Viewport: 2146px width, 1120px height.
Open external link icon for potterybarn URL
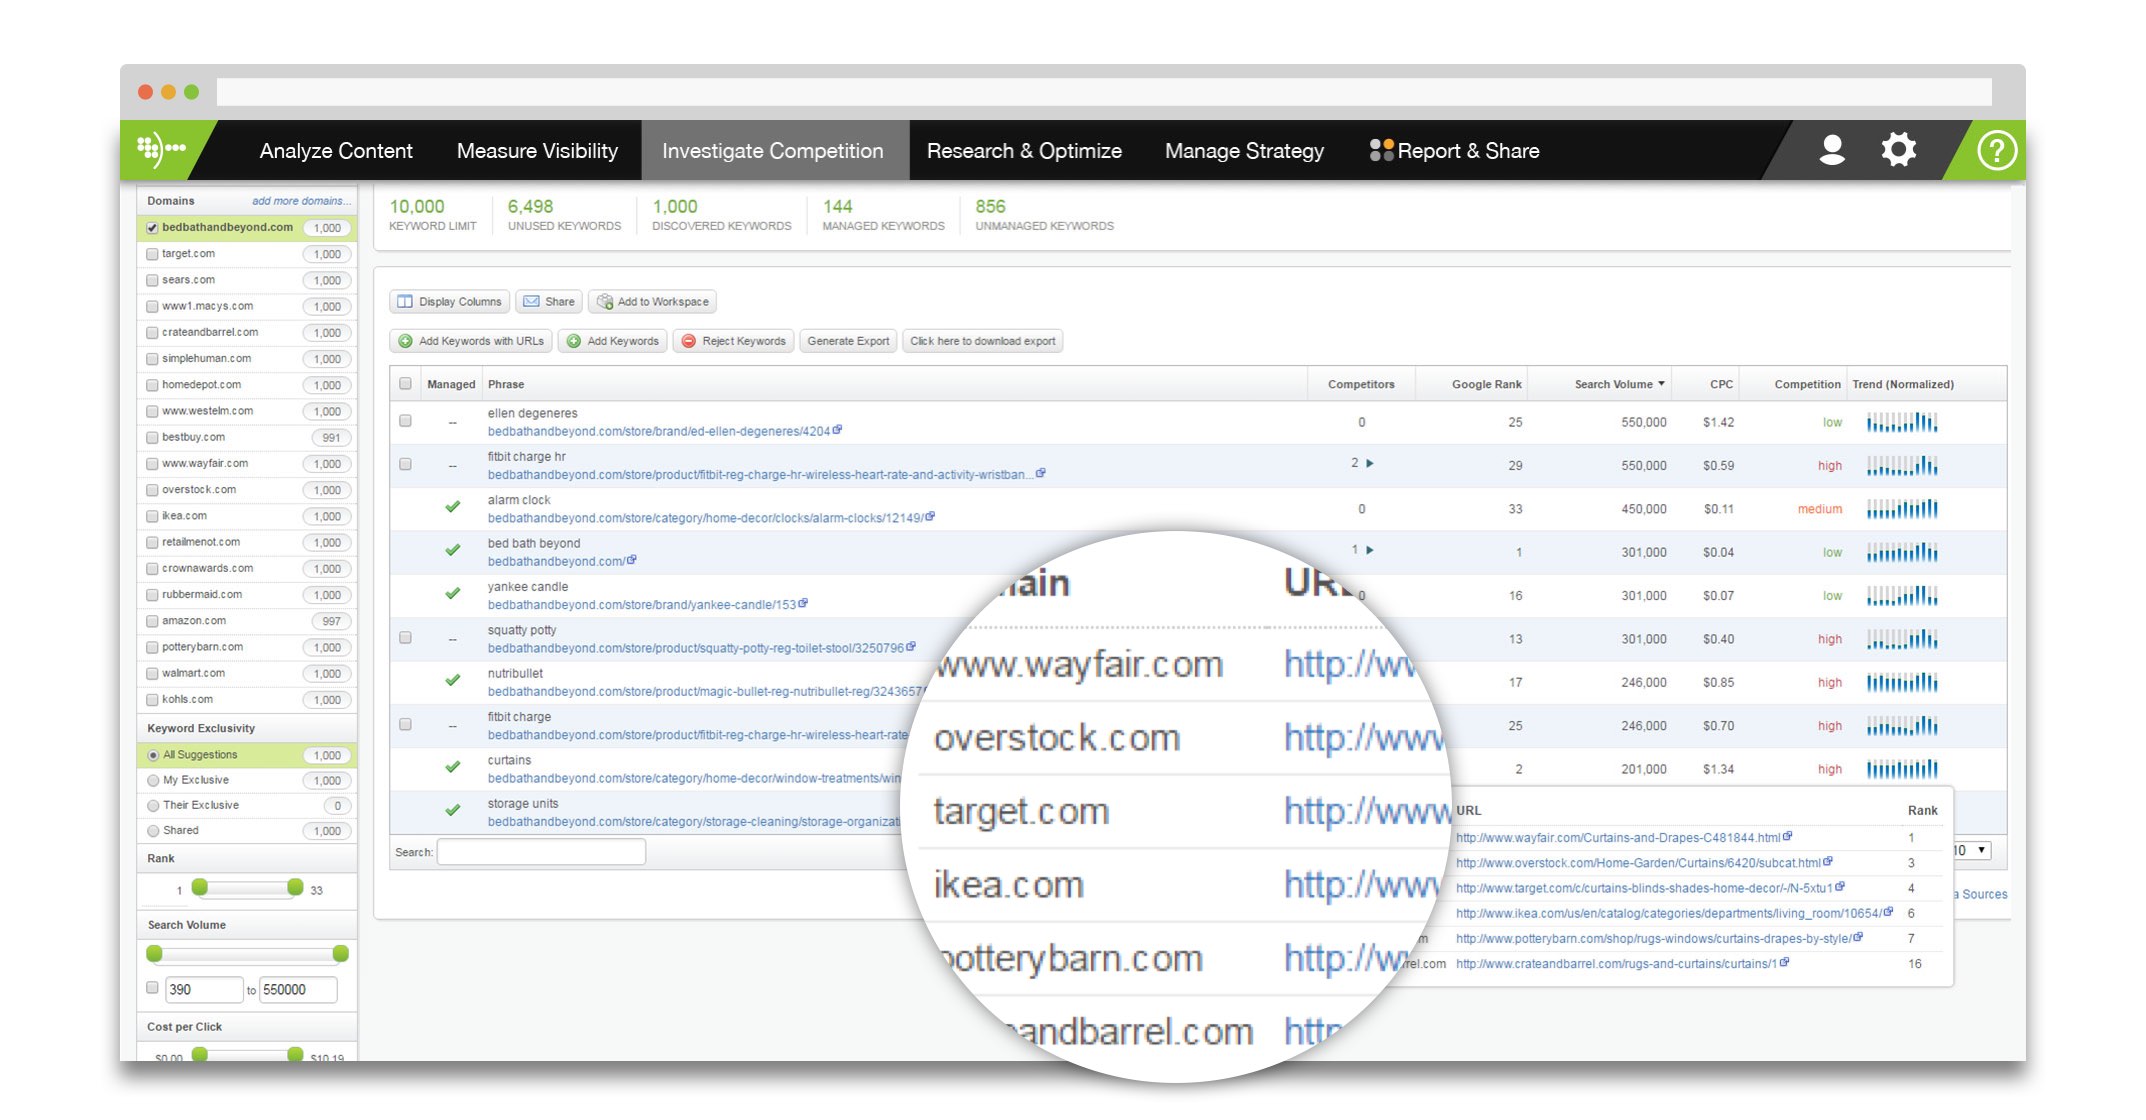pyautogui.click(x=1858, y=937)
